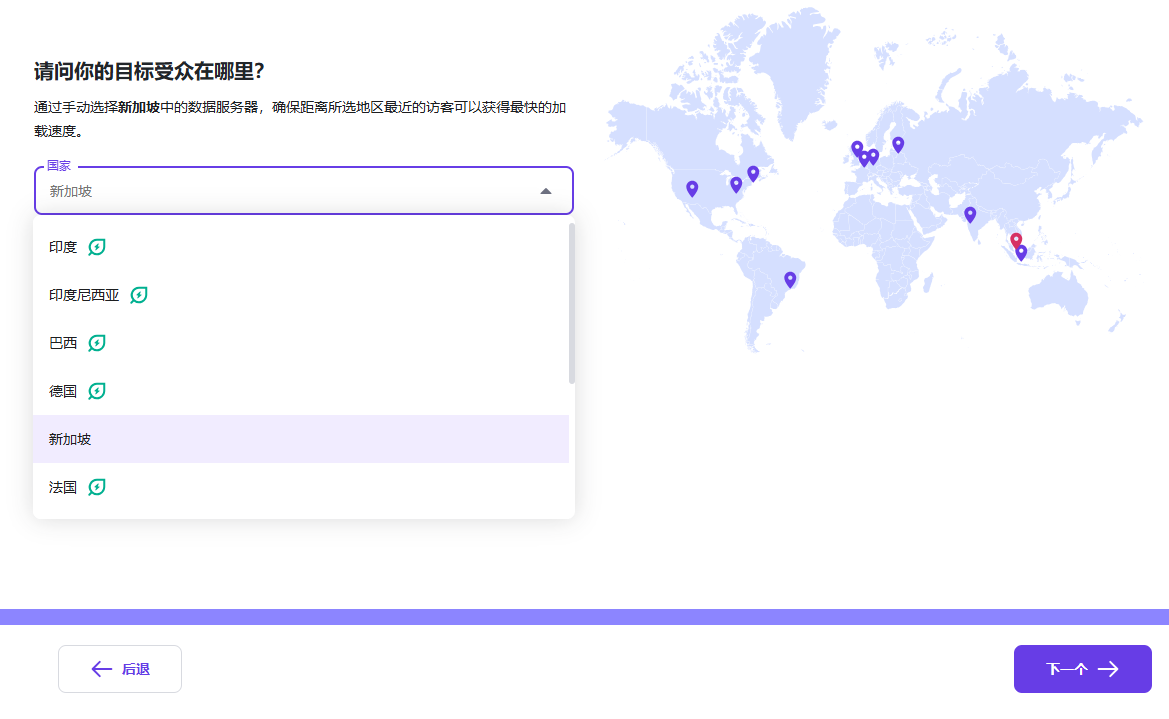
Task: Proceed with the 下一个 button
Action: pyautogui.click(x=1082, y=669)
